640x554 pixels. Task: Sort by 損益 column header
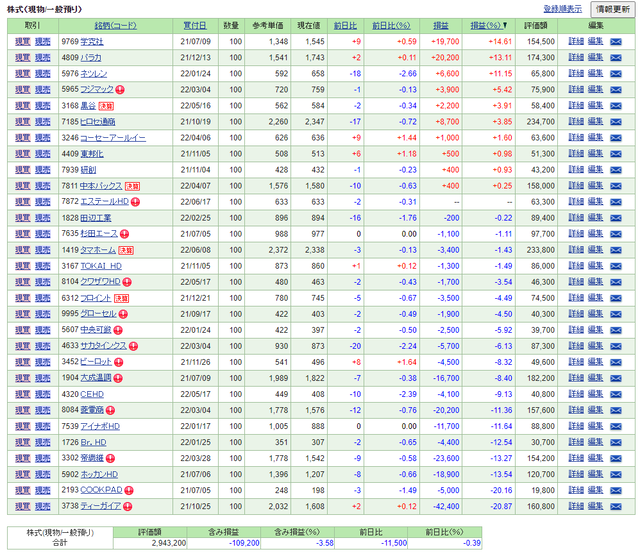coord(441,26)
